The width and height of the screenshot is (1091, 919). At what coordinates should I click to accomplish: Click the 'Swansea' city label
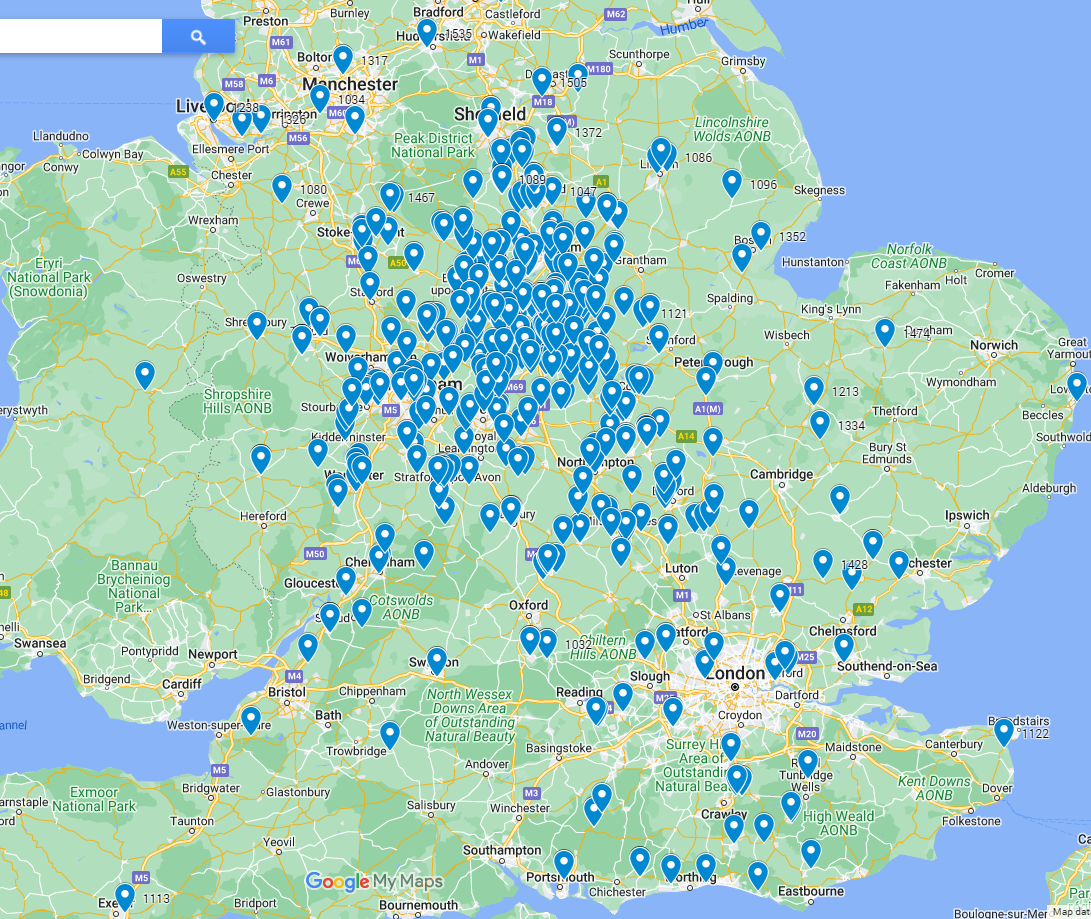pos(40,643)
